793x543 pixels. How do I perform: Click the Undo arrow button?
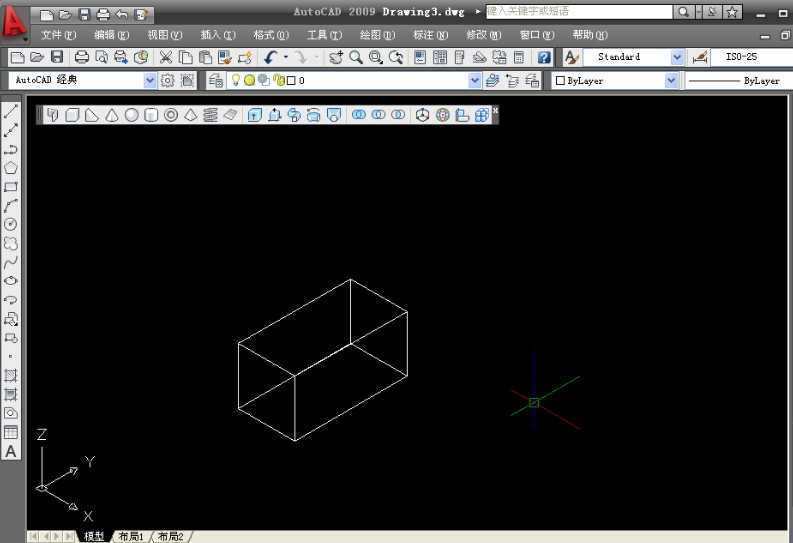(271, 57)
